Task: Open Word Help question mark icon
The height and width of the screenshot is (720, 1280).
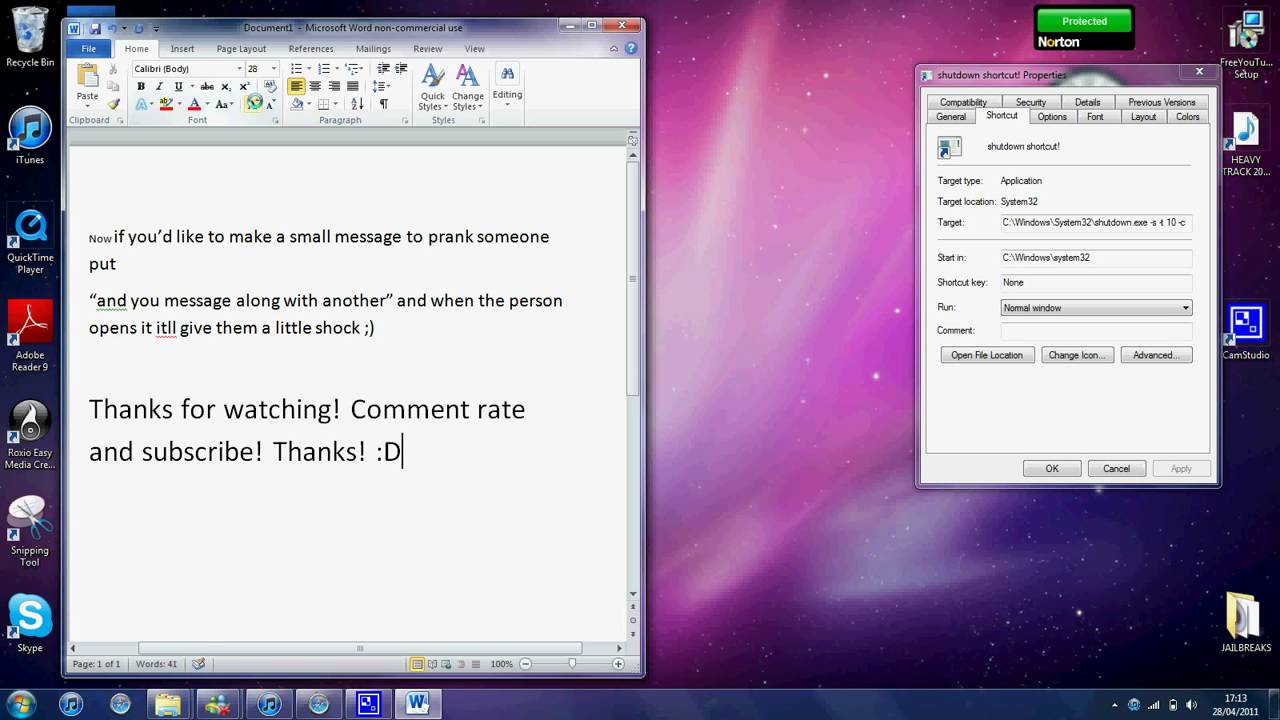Action: tap(631, 48)
